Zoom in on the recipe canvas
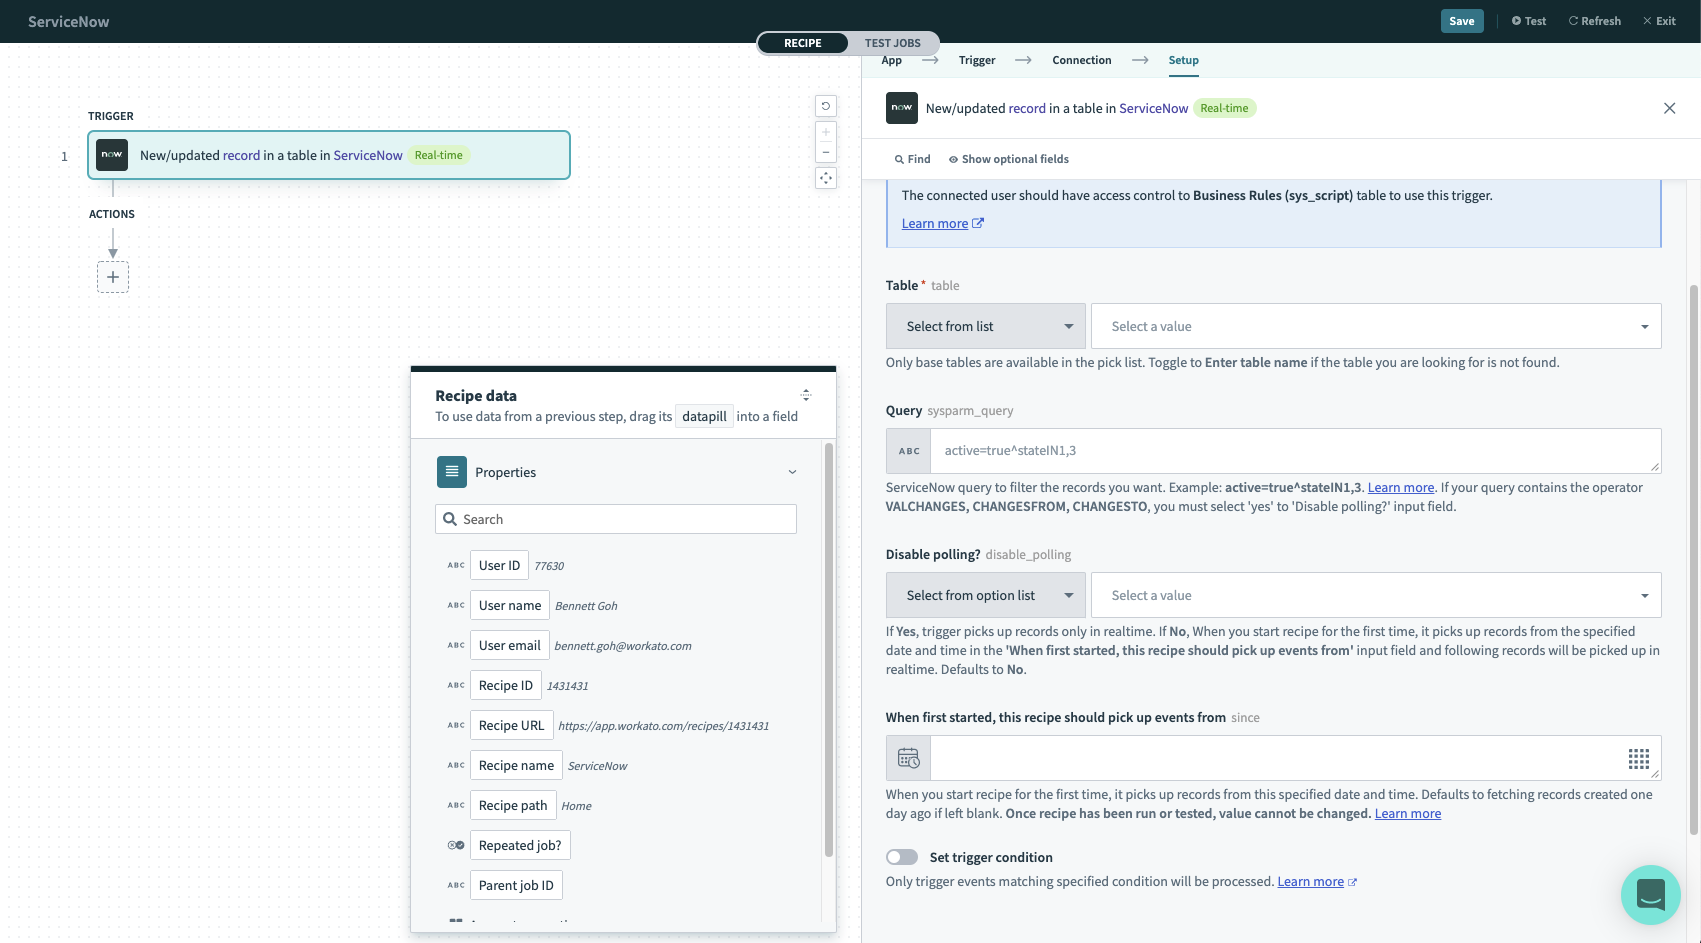 [826, 132]
